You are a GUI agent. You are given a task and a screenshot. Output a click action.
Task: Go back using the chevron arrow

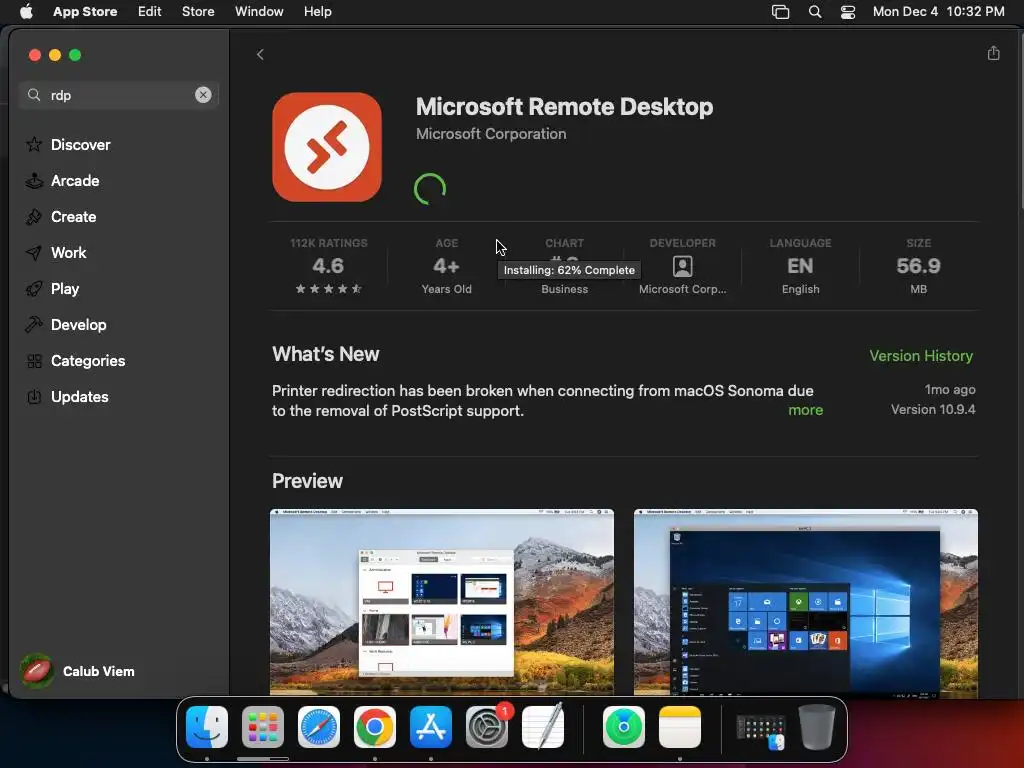point(260,54)
